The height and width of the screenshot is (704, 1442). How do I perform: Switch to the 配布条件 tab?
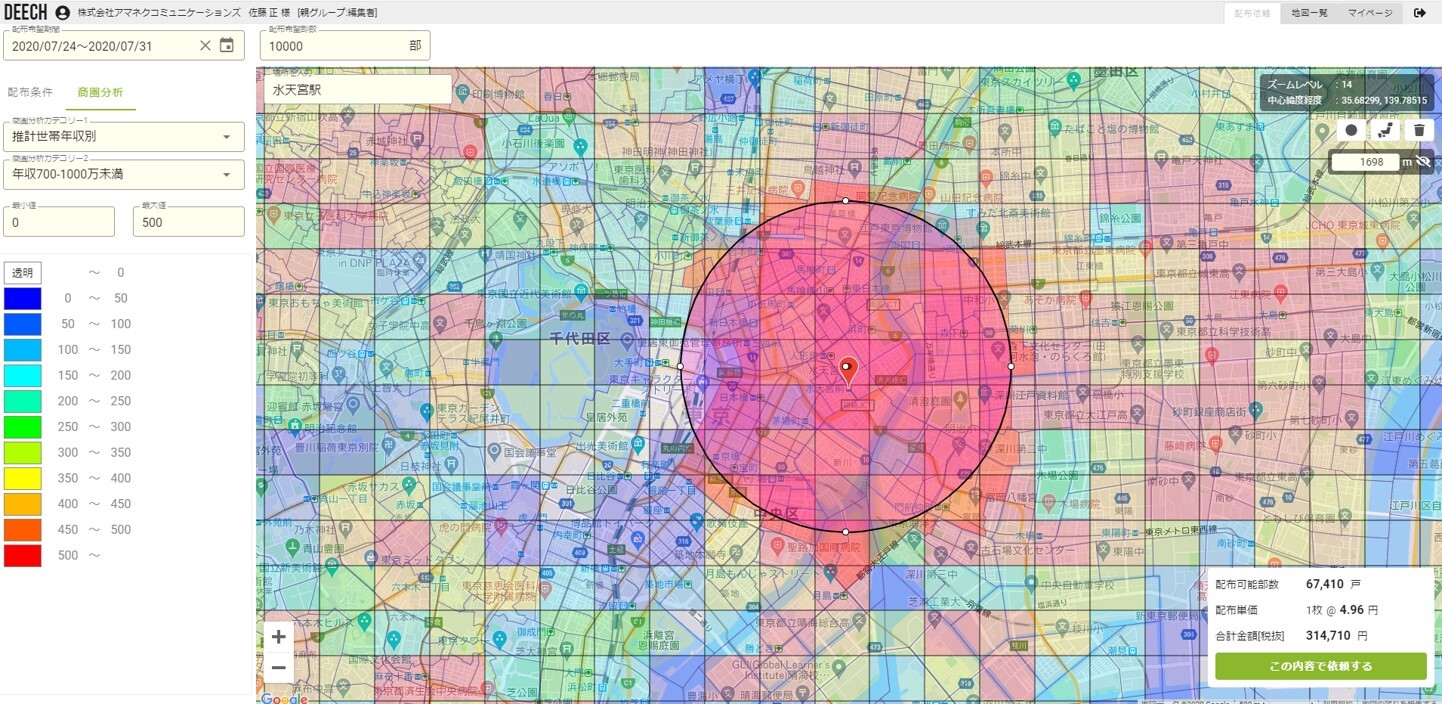(x=30, y=92)
